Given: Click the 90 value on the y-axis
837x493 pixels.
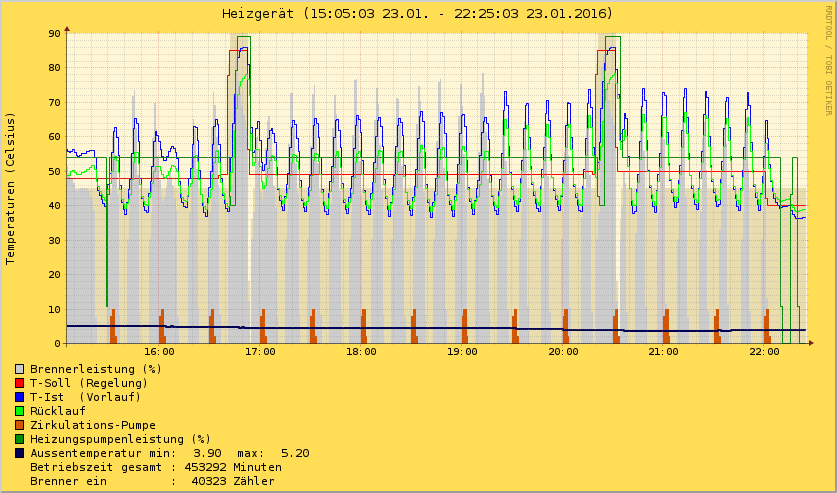Looking at the screenshot, I should [x=54, y=34].
